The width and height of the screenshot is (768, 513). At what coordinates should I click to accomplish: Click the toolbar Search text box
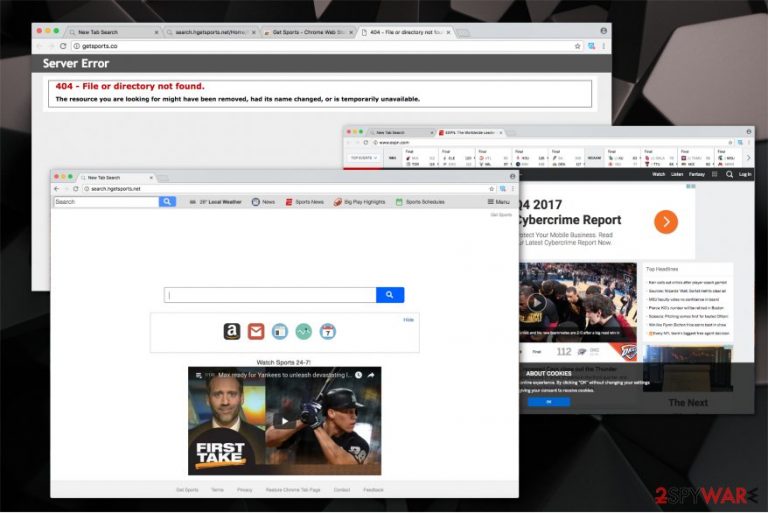[106, 202]
